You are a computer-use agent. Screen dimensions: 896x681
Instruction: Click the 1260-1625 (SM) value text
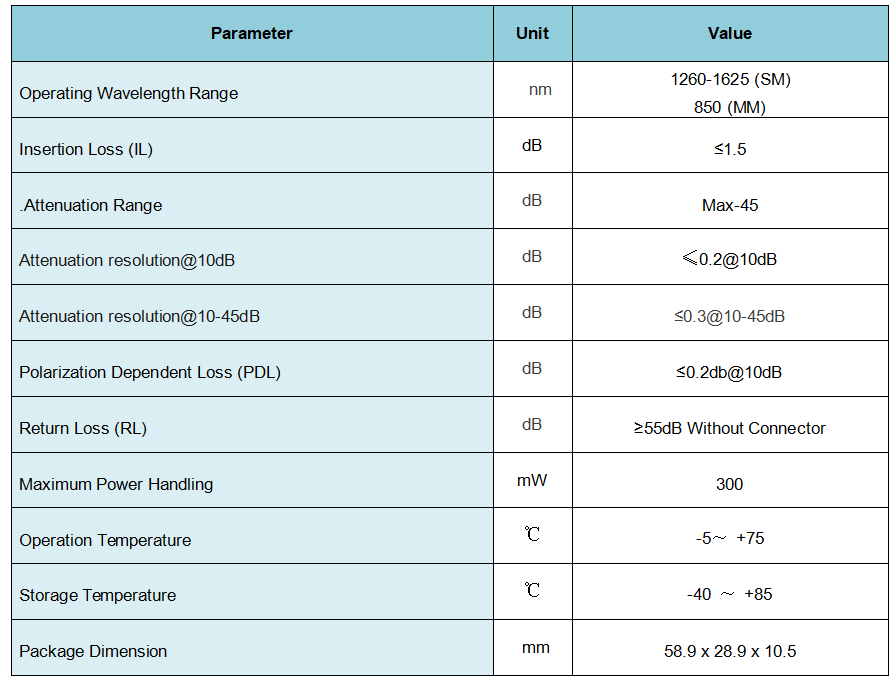[x=730, y=80]
